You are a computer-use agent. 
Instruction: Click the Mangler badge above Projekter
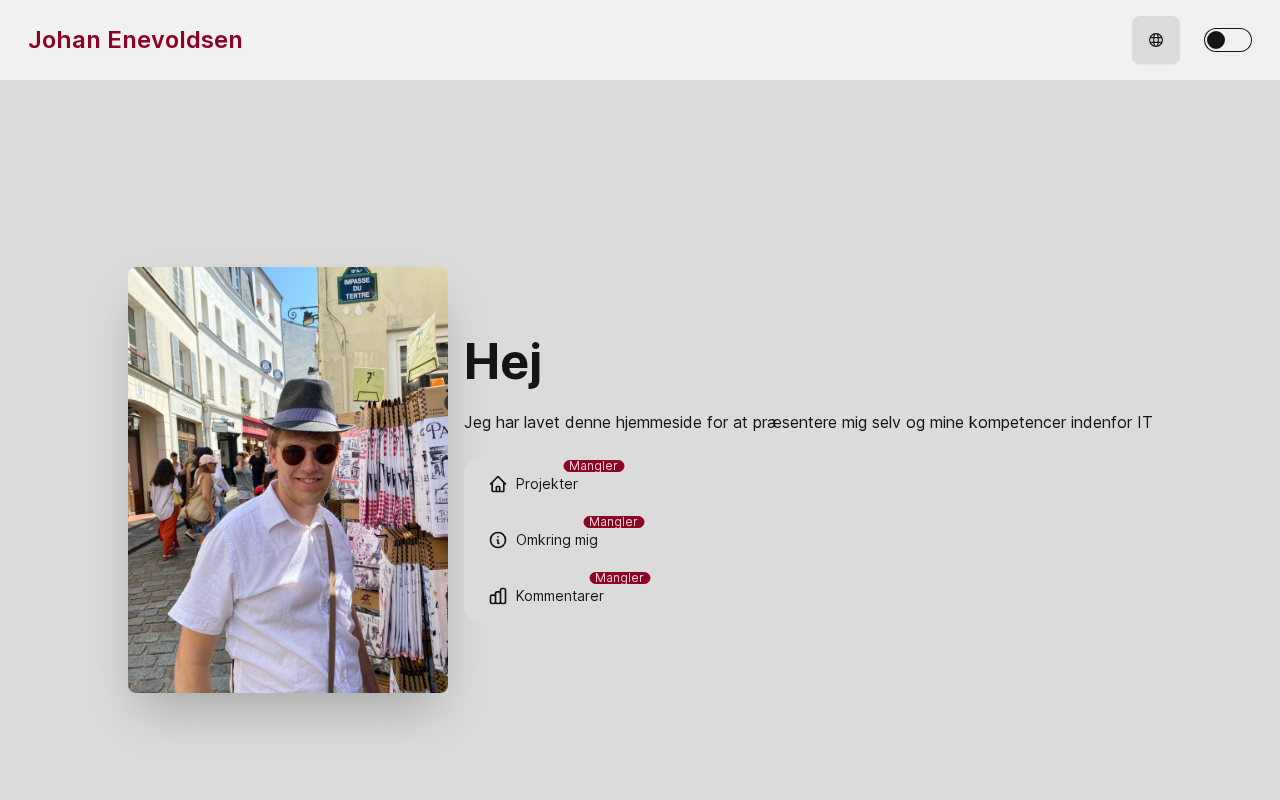pos(593,466)
